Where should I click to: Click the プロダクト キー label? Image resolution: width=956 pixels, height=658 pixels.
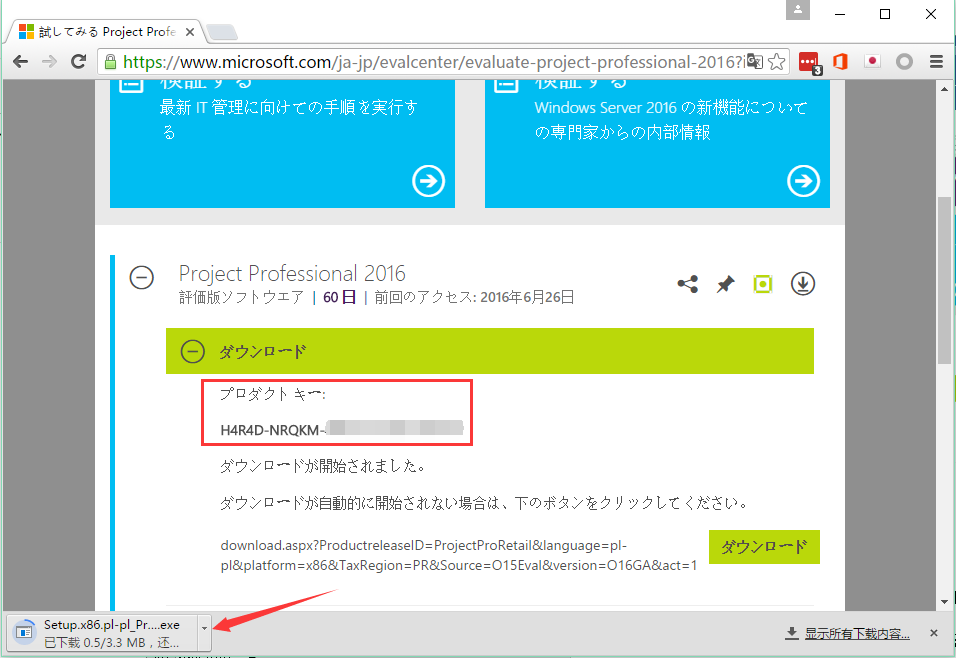click(273, 395)
